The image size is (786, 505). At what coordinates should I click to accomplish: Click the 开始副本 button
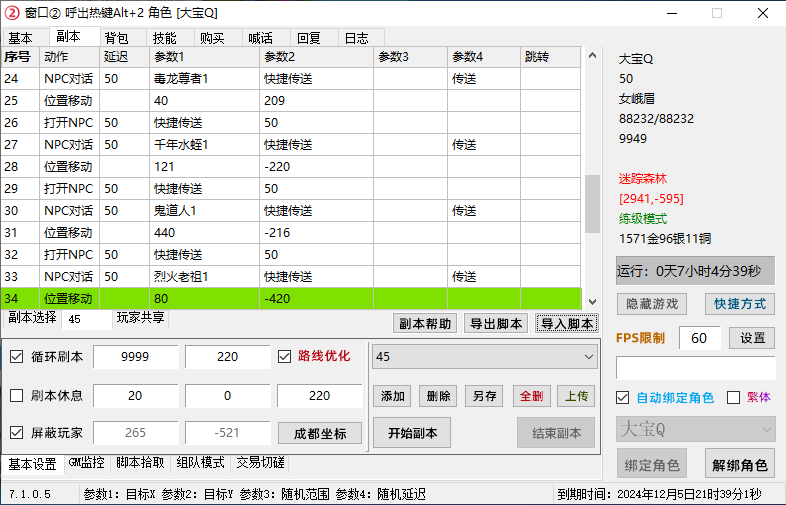click(411, 433)
